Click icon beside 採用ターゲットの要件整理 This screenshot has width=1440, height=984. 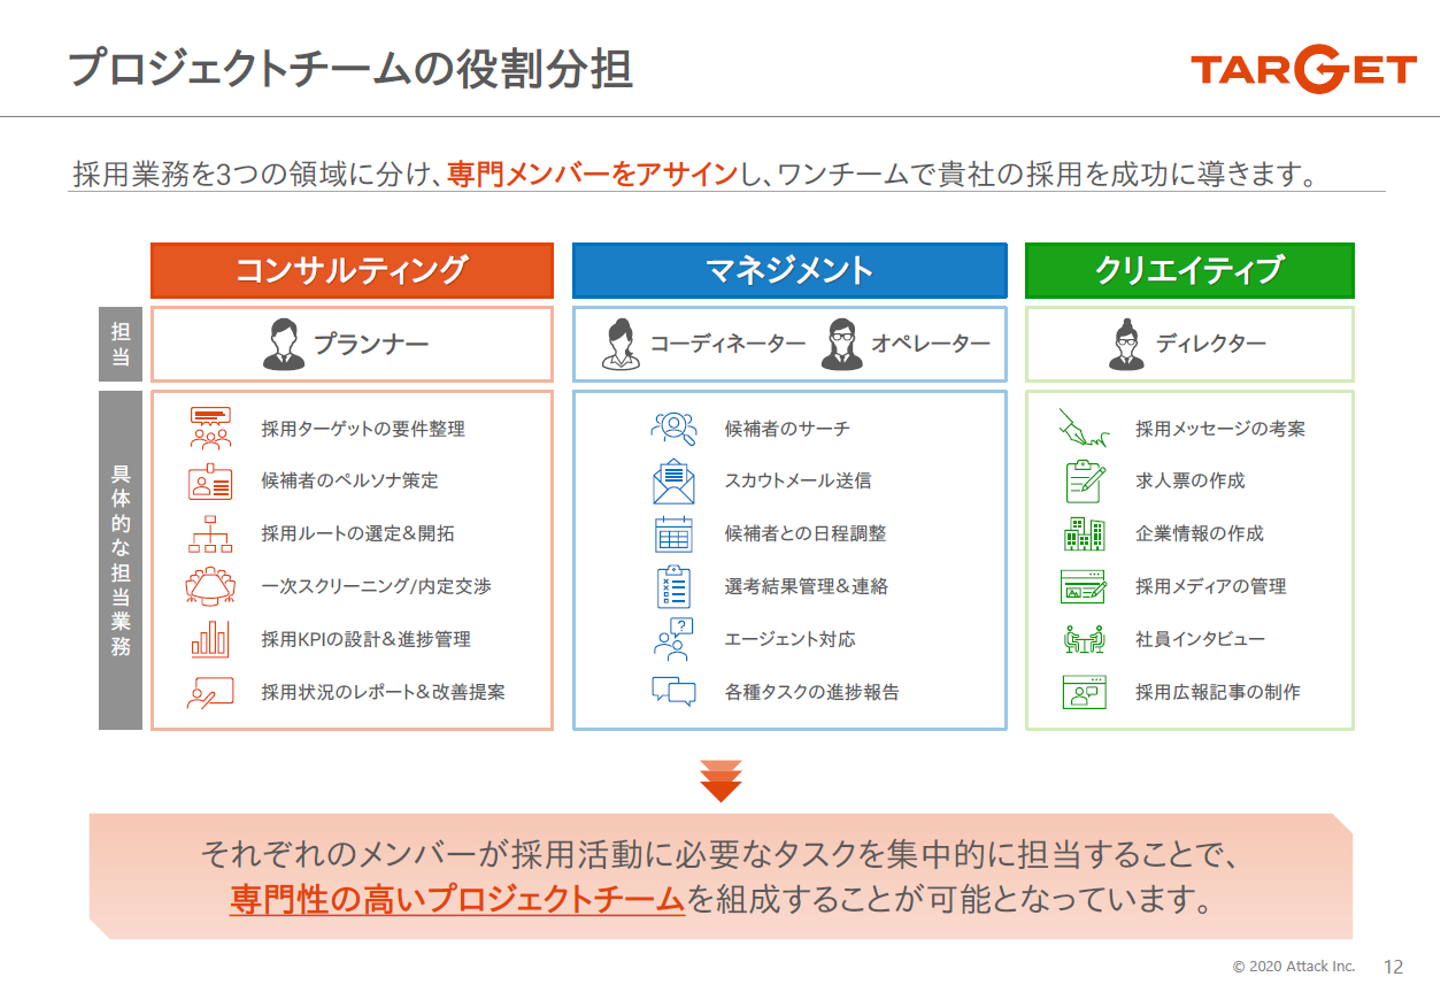[210, 428]
